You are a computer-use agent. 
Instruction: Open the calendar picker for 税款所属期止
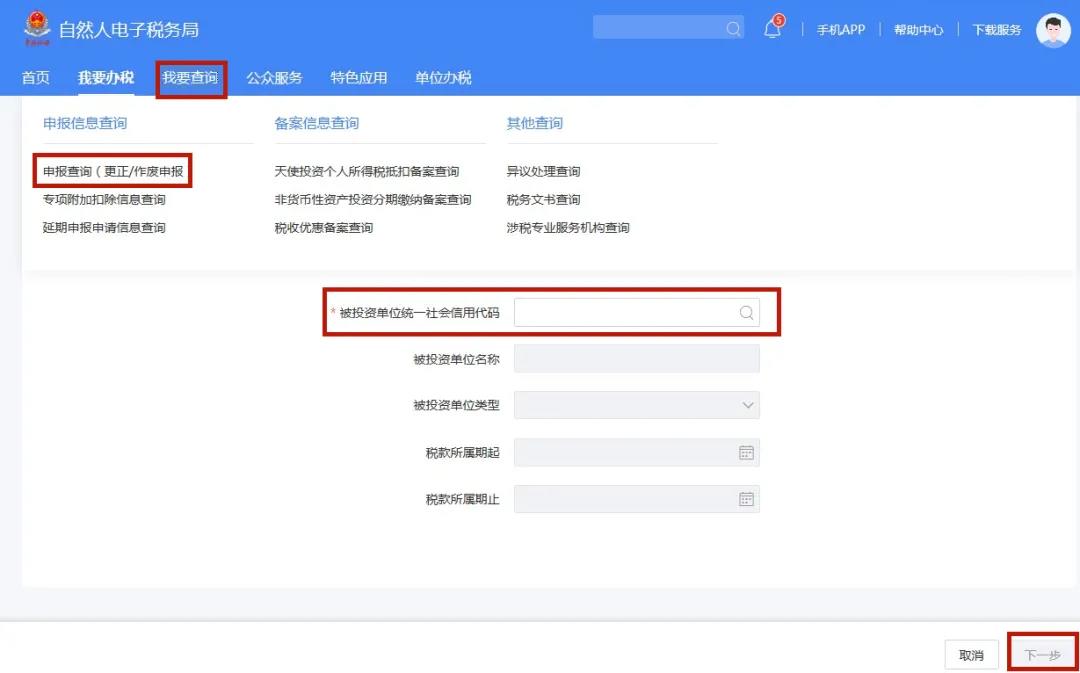point(746,498)
